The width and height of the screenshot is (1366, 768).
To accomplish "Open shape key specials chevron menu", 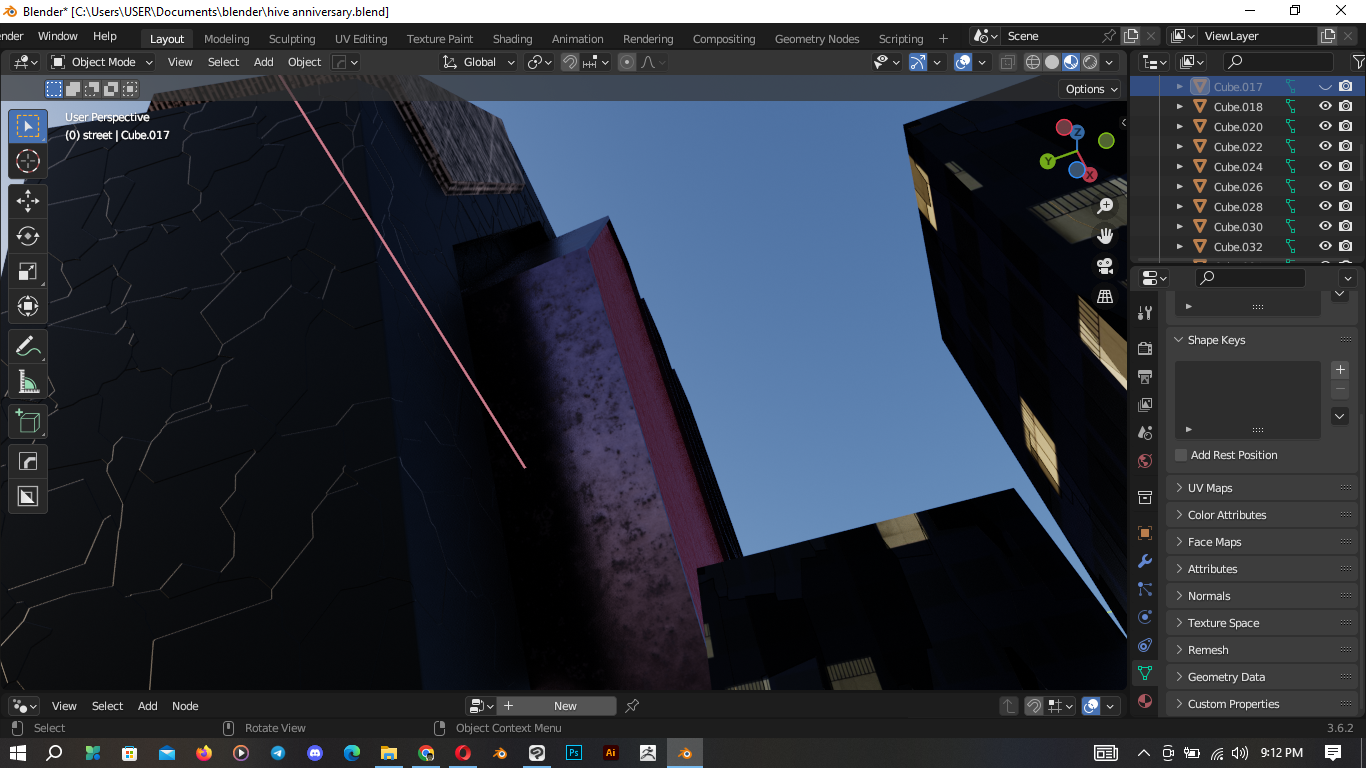I will (1341, 416).
